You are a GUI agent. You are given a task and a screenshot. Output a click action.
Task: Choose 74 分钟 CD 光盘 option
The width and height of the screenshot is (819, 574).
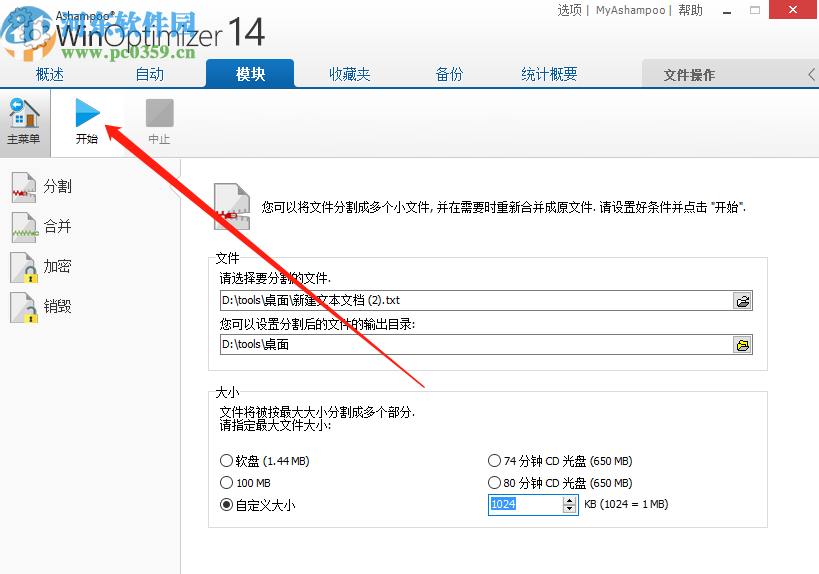point(560,461)
